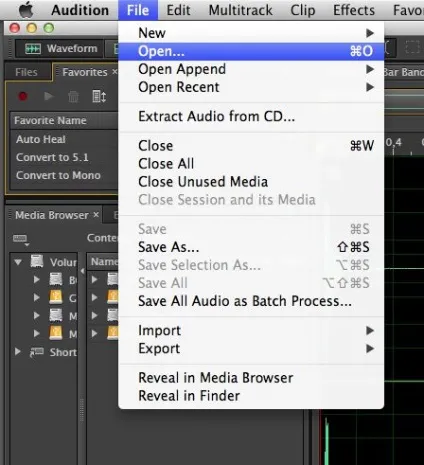The image size is (424, 465).
Task: Click the Name column header in Media Browser
Action: click(x=103, y=262)
